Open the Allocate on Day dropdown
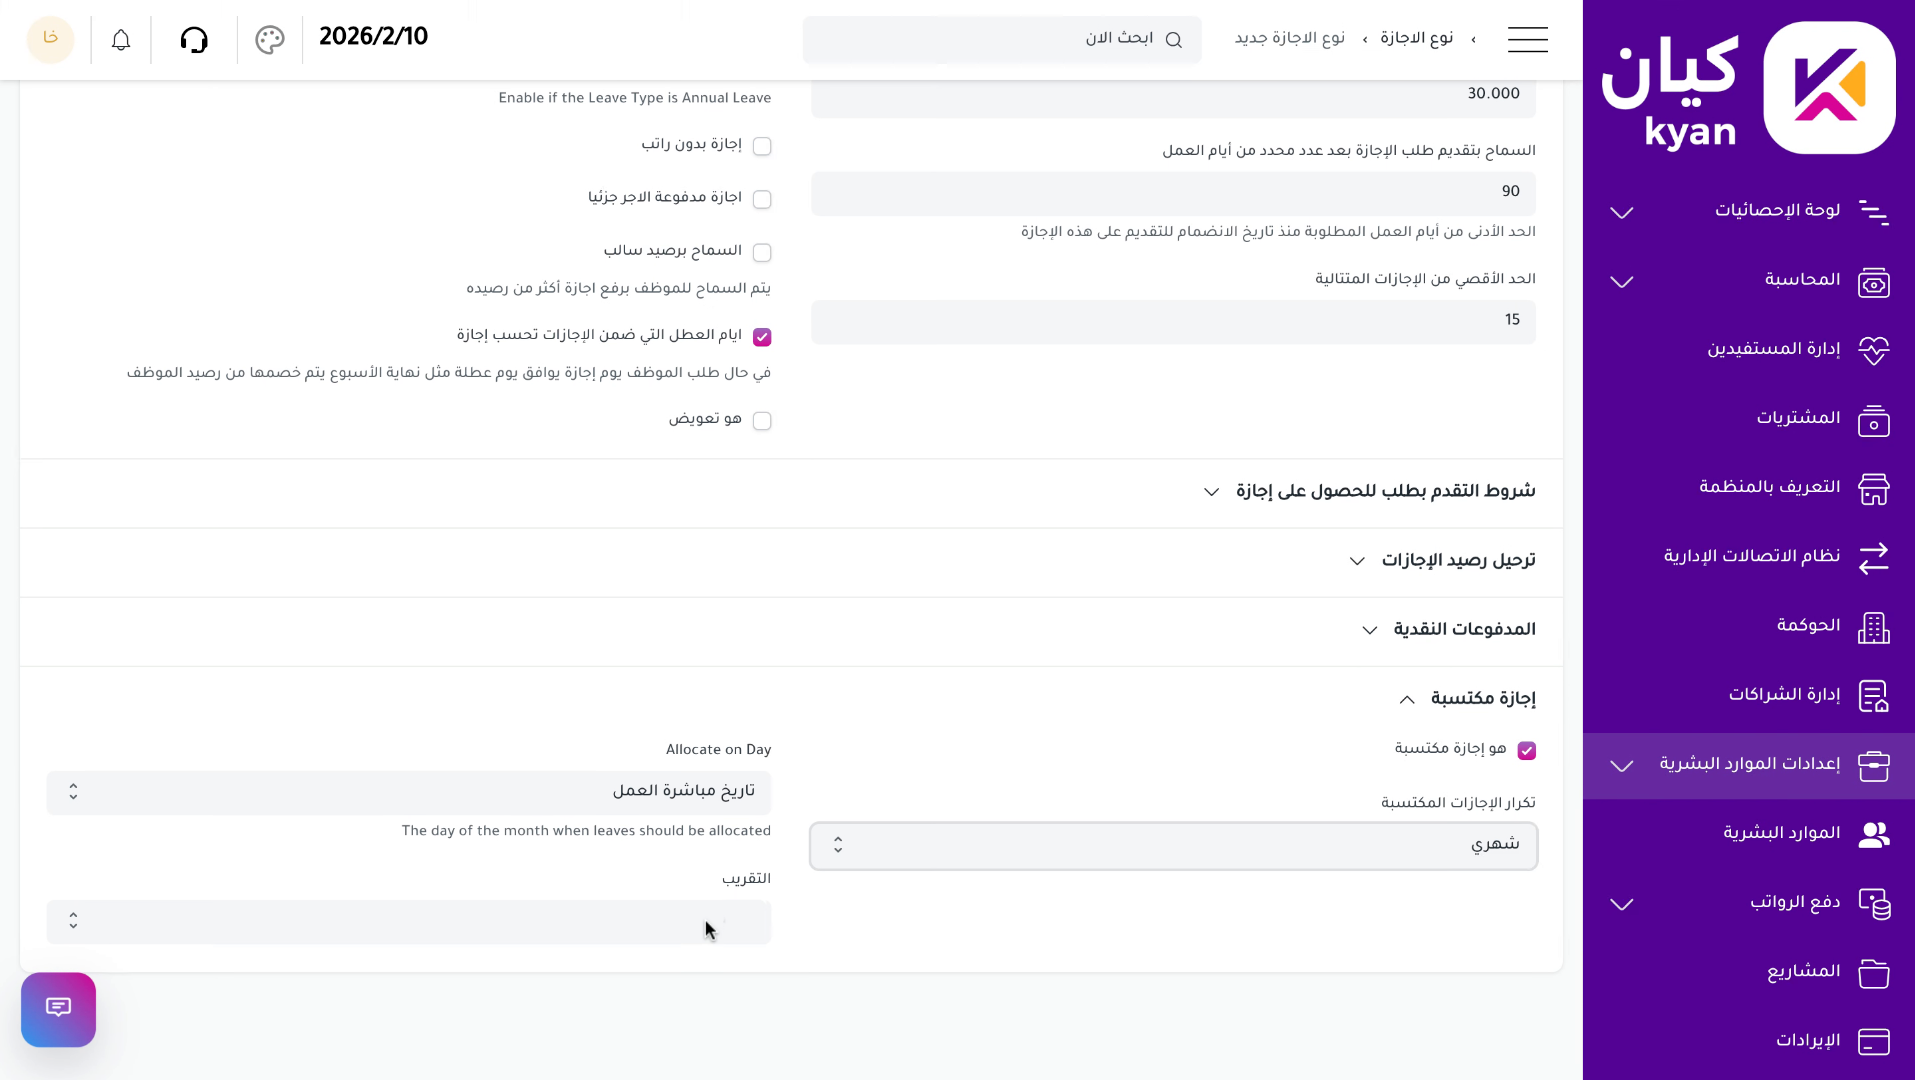The height and width of the screenshot is (1080, 1915). click(x=409, y=792)
